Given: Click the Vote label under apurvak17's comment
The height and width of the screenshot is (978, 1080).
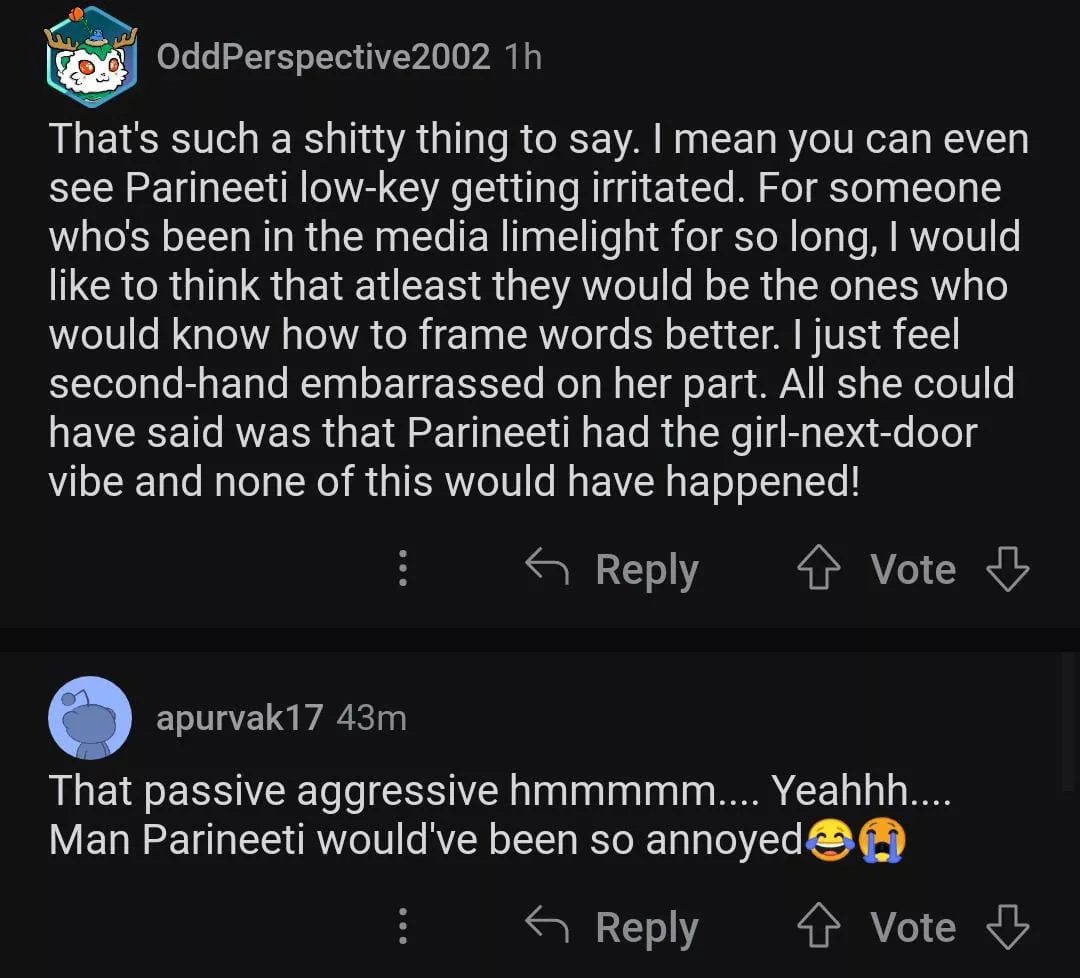Looking at the screenshot, I should click(913, 927).
